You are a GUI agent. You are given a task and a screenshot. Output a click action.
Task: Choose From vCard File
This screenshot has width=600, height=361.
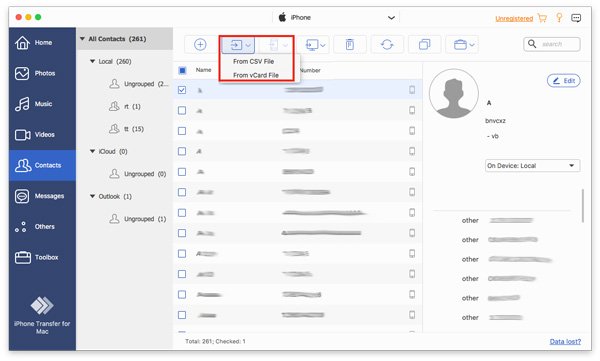coord(256,75)
